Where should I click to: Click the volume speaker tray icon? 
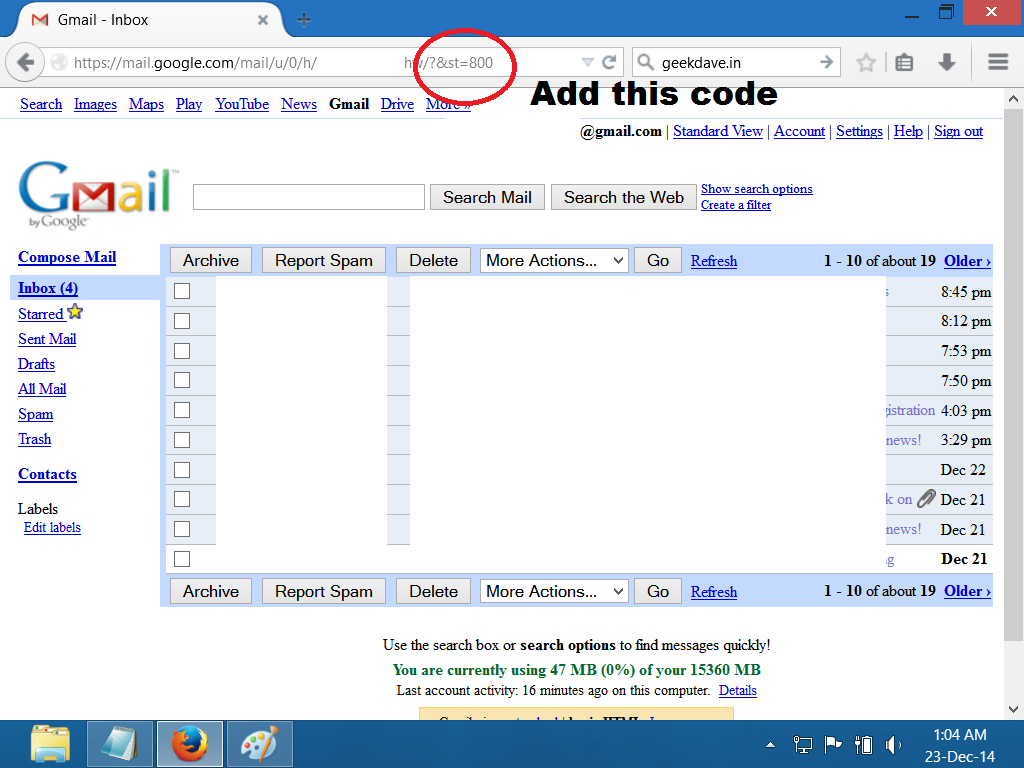[x=893, y=744]
